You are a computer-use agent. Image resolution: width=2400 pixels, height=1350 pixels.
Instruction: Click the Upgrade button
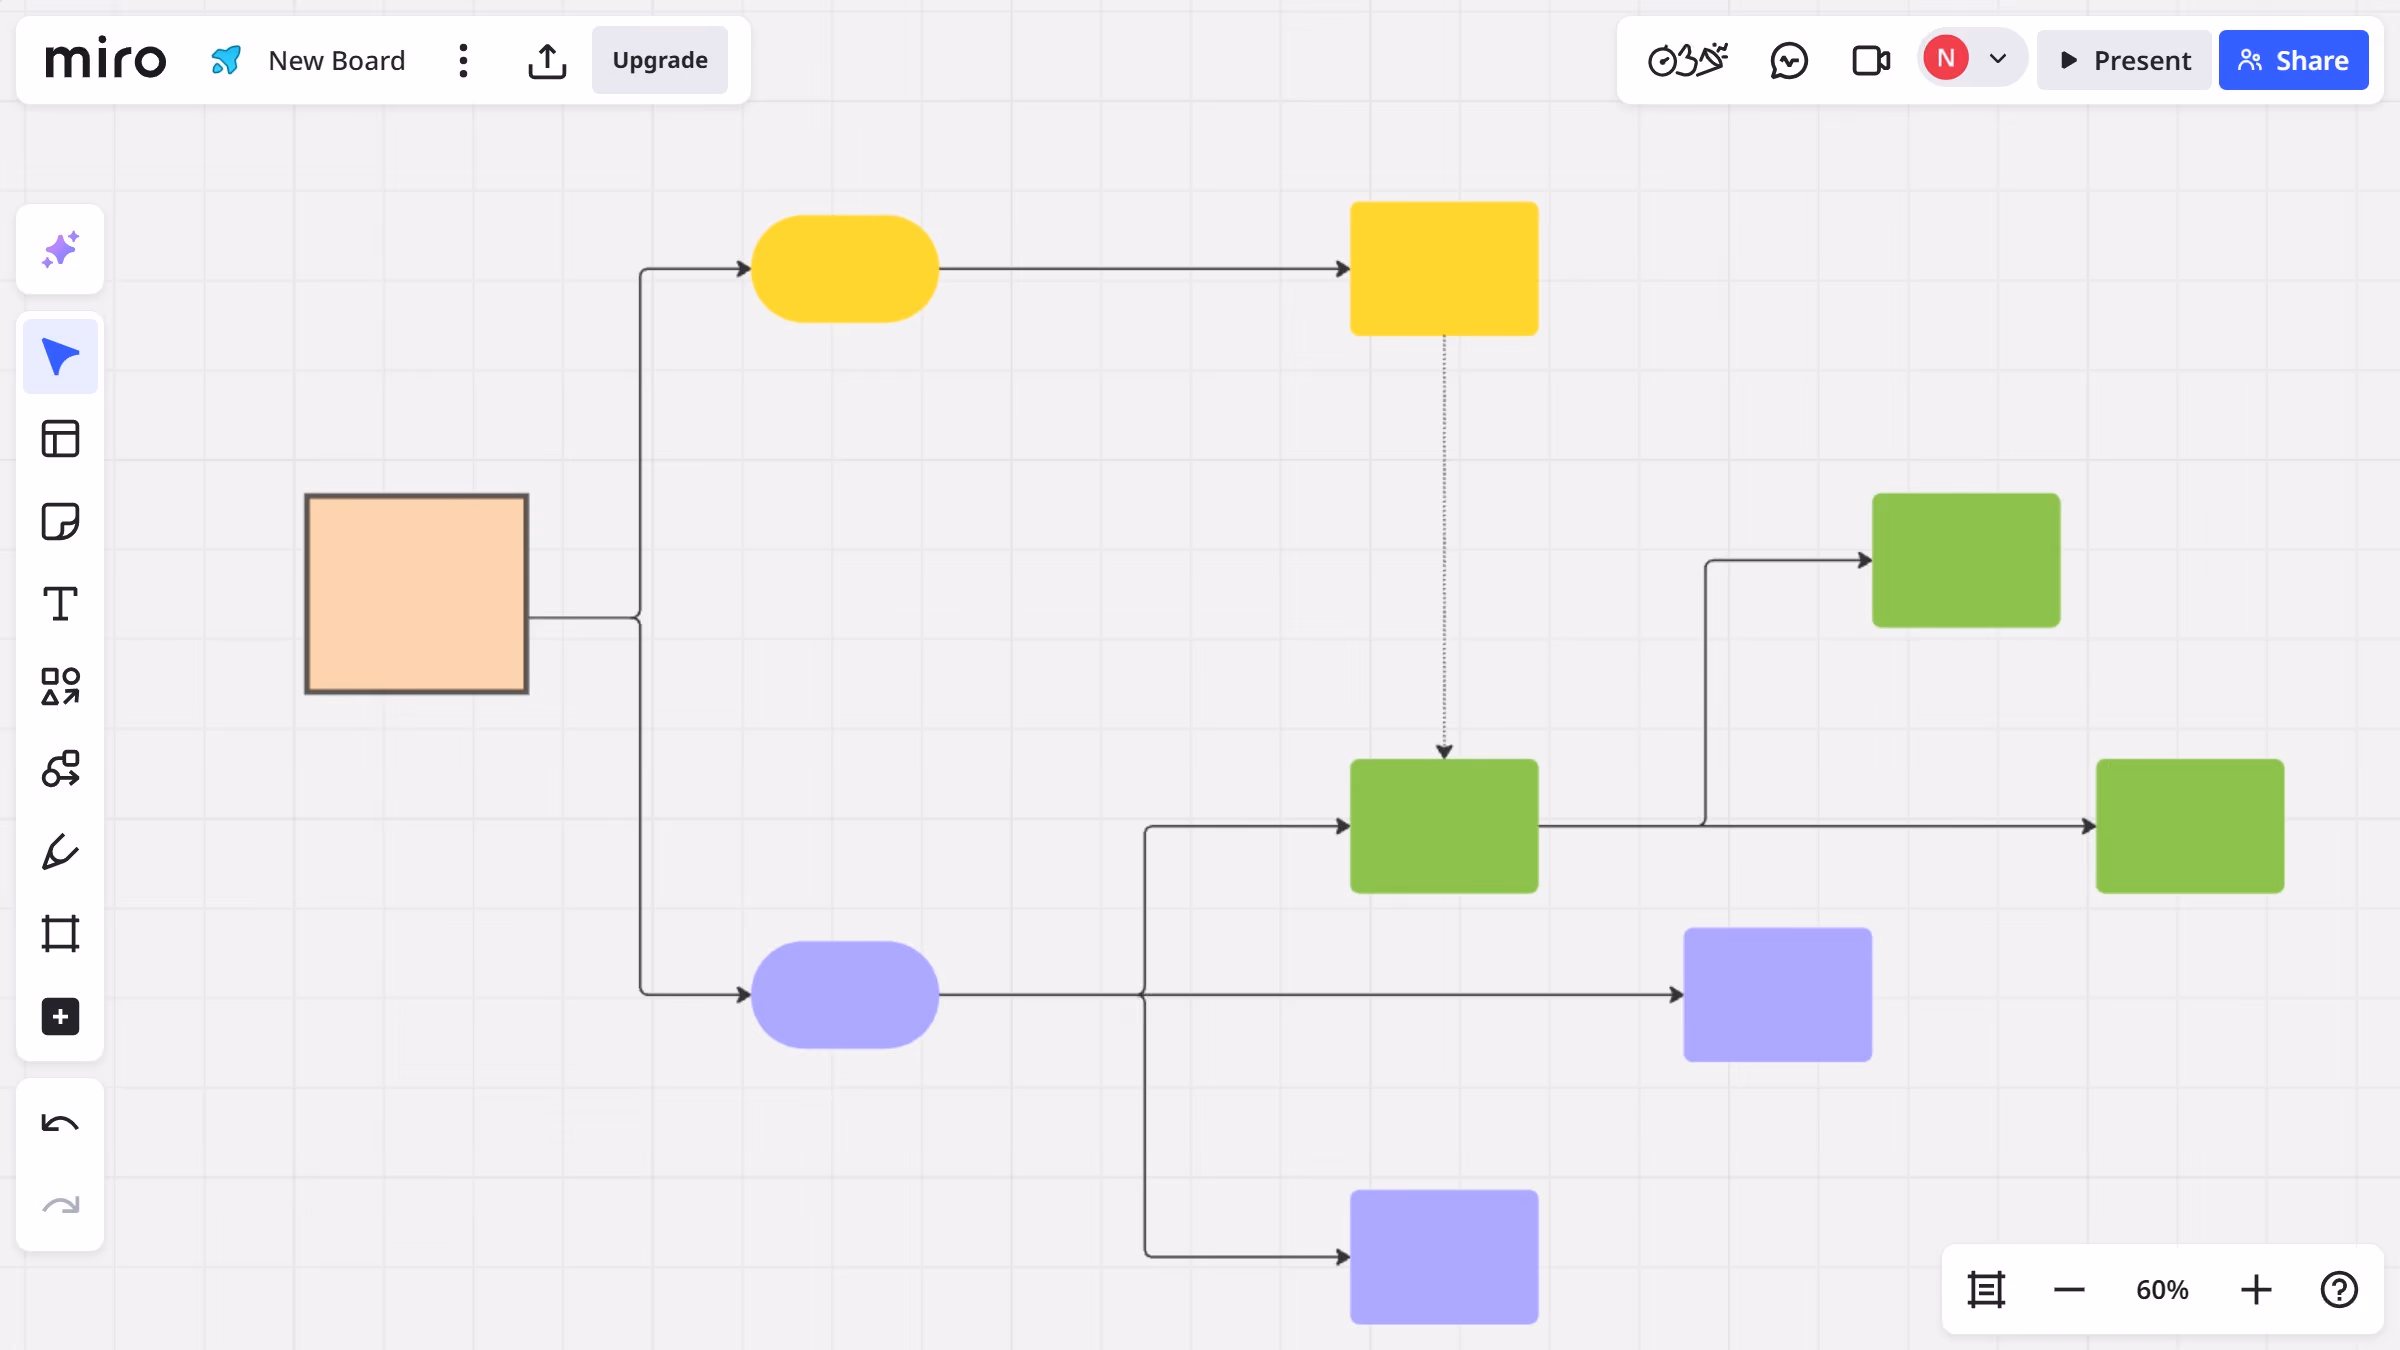point(660,60)
